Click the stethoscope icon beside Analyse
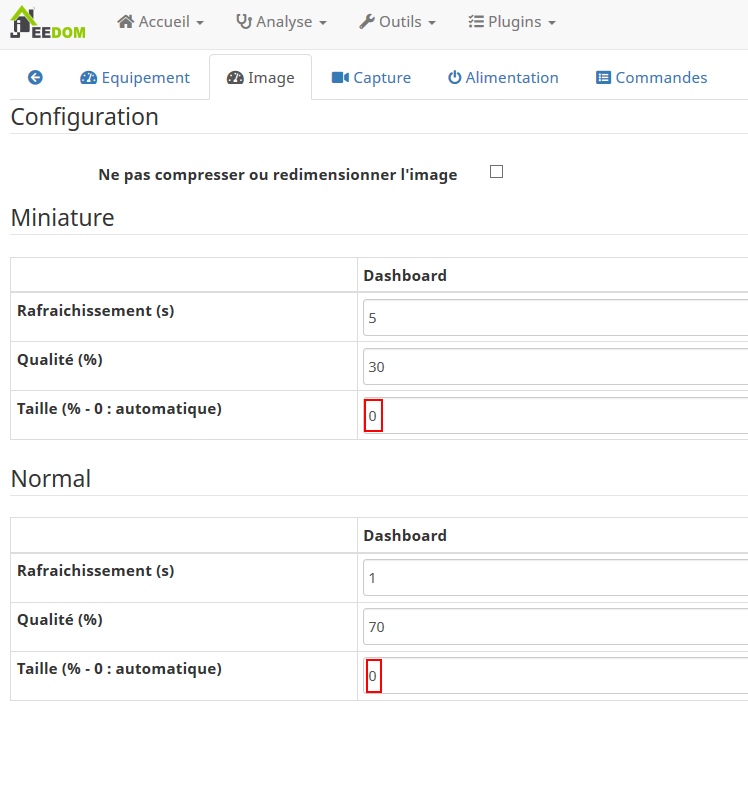 pos(243,22)
